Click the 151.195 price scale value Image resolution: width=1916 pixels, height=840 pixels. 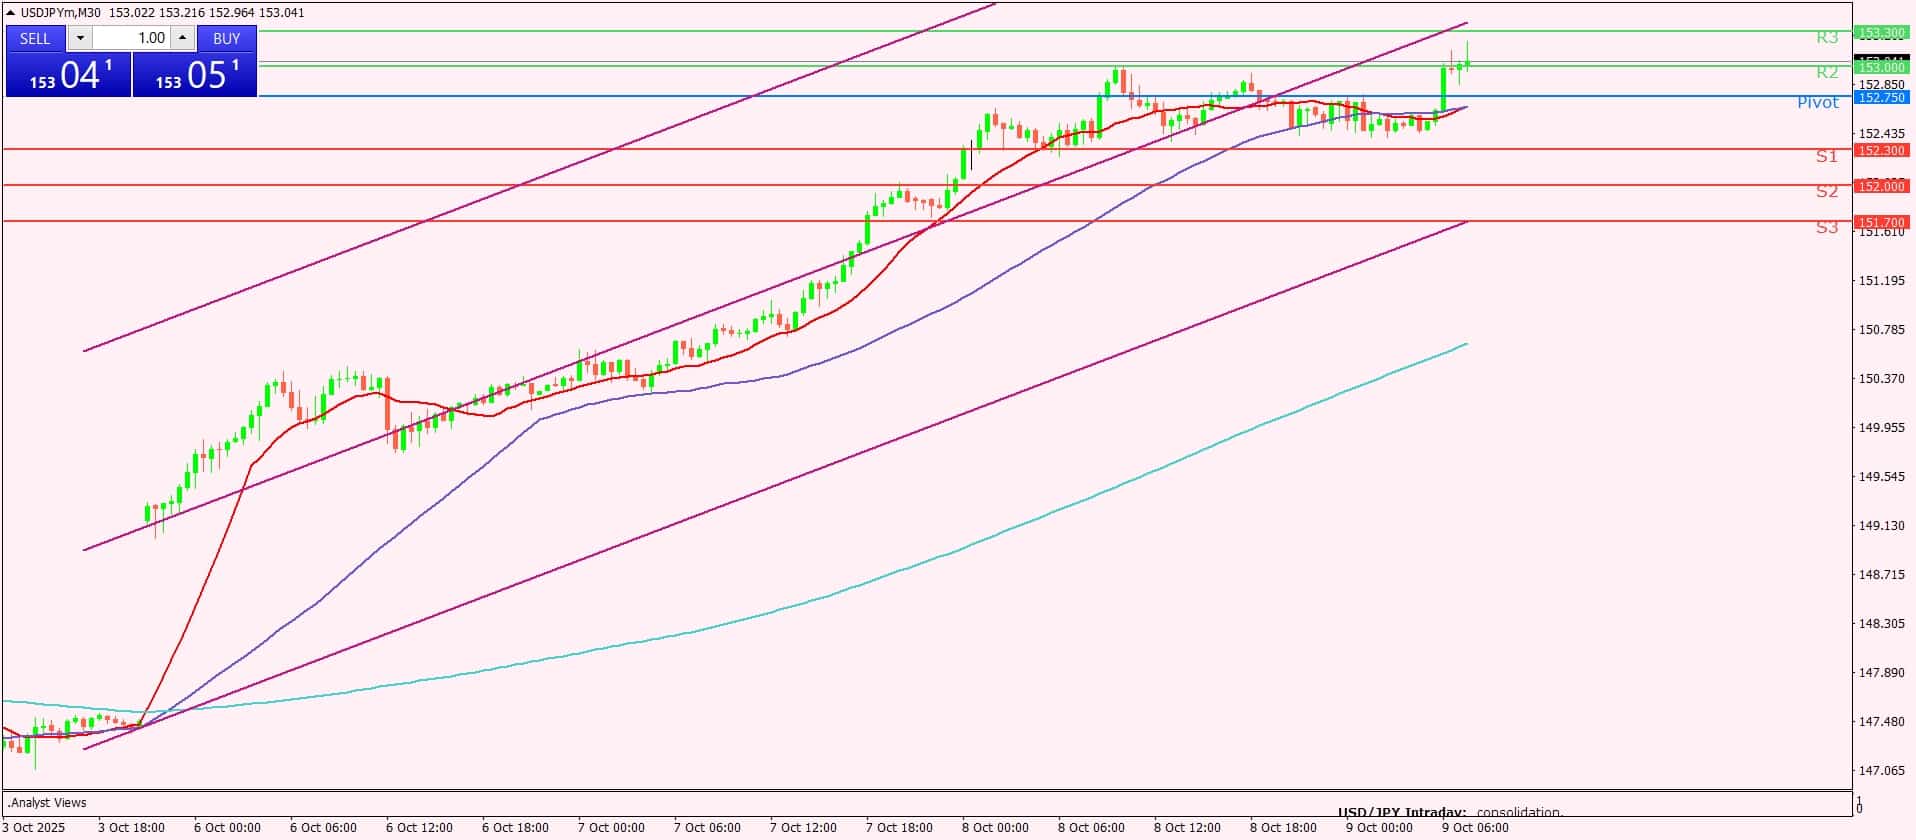1881,281
